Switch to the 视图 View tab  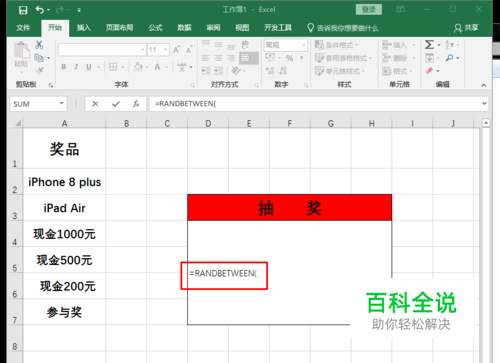[x=242, y=28]
